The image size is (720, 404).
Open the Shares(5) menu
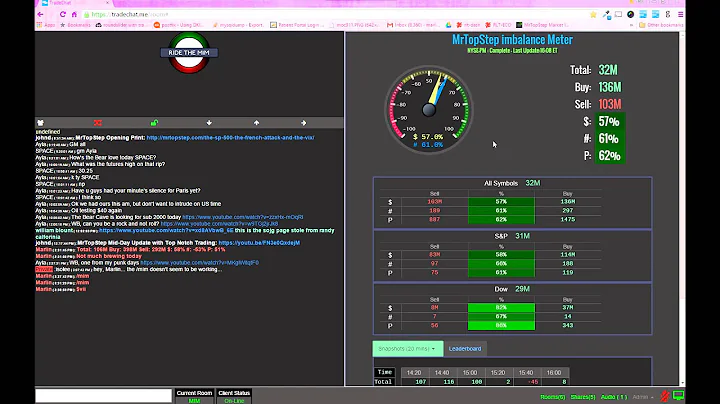coord(583,397)
